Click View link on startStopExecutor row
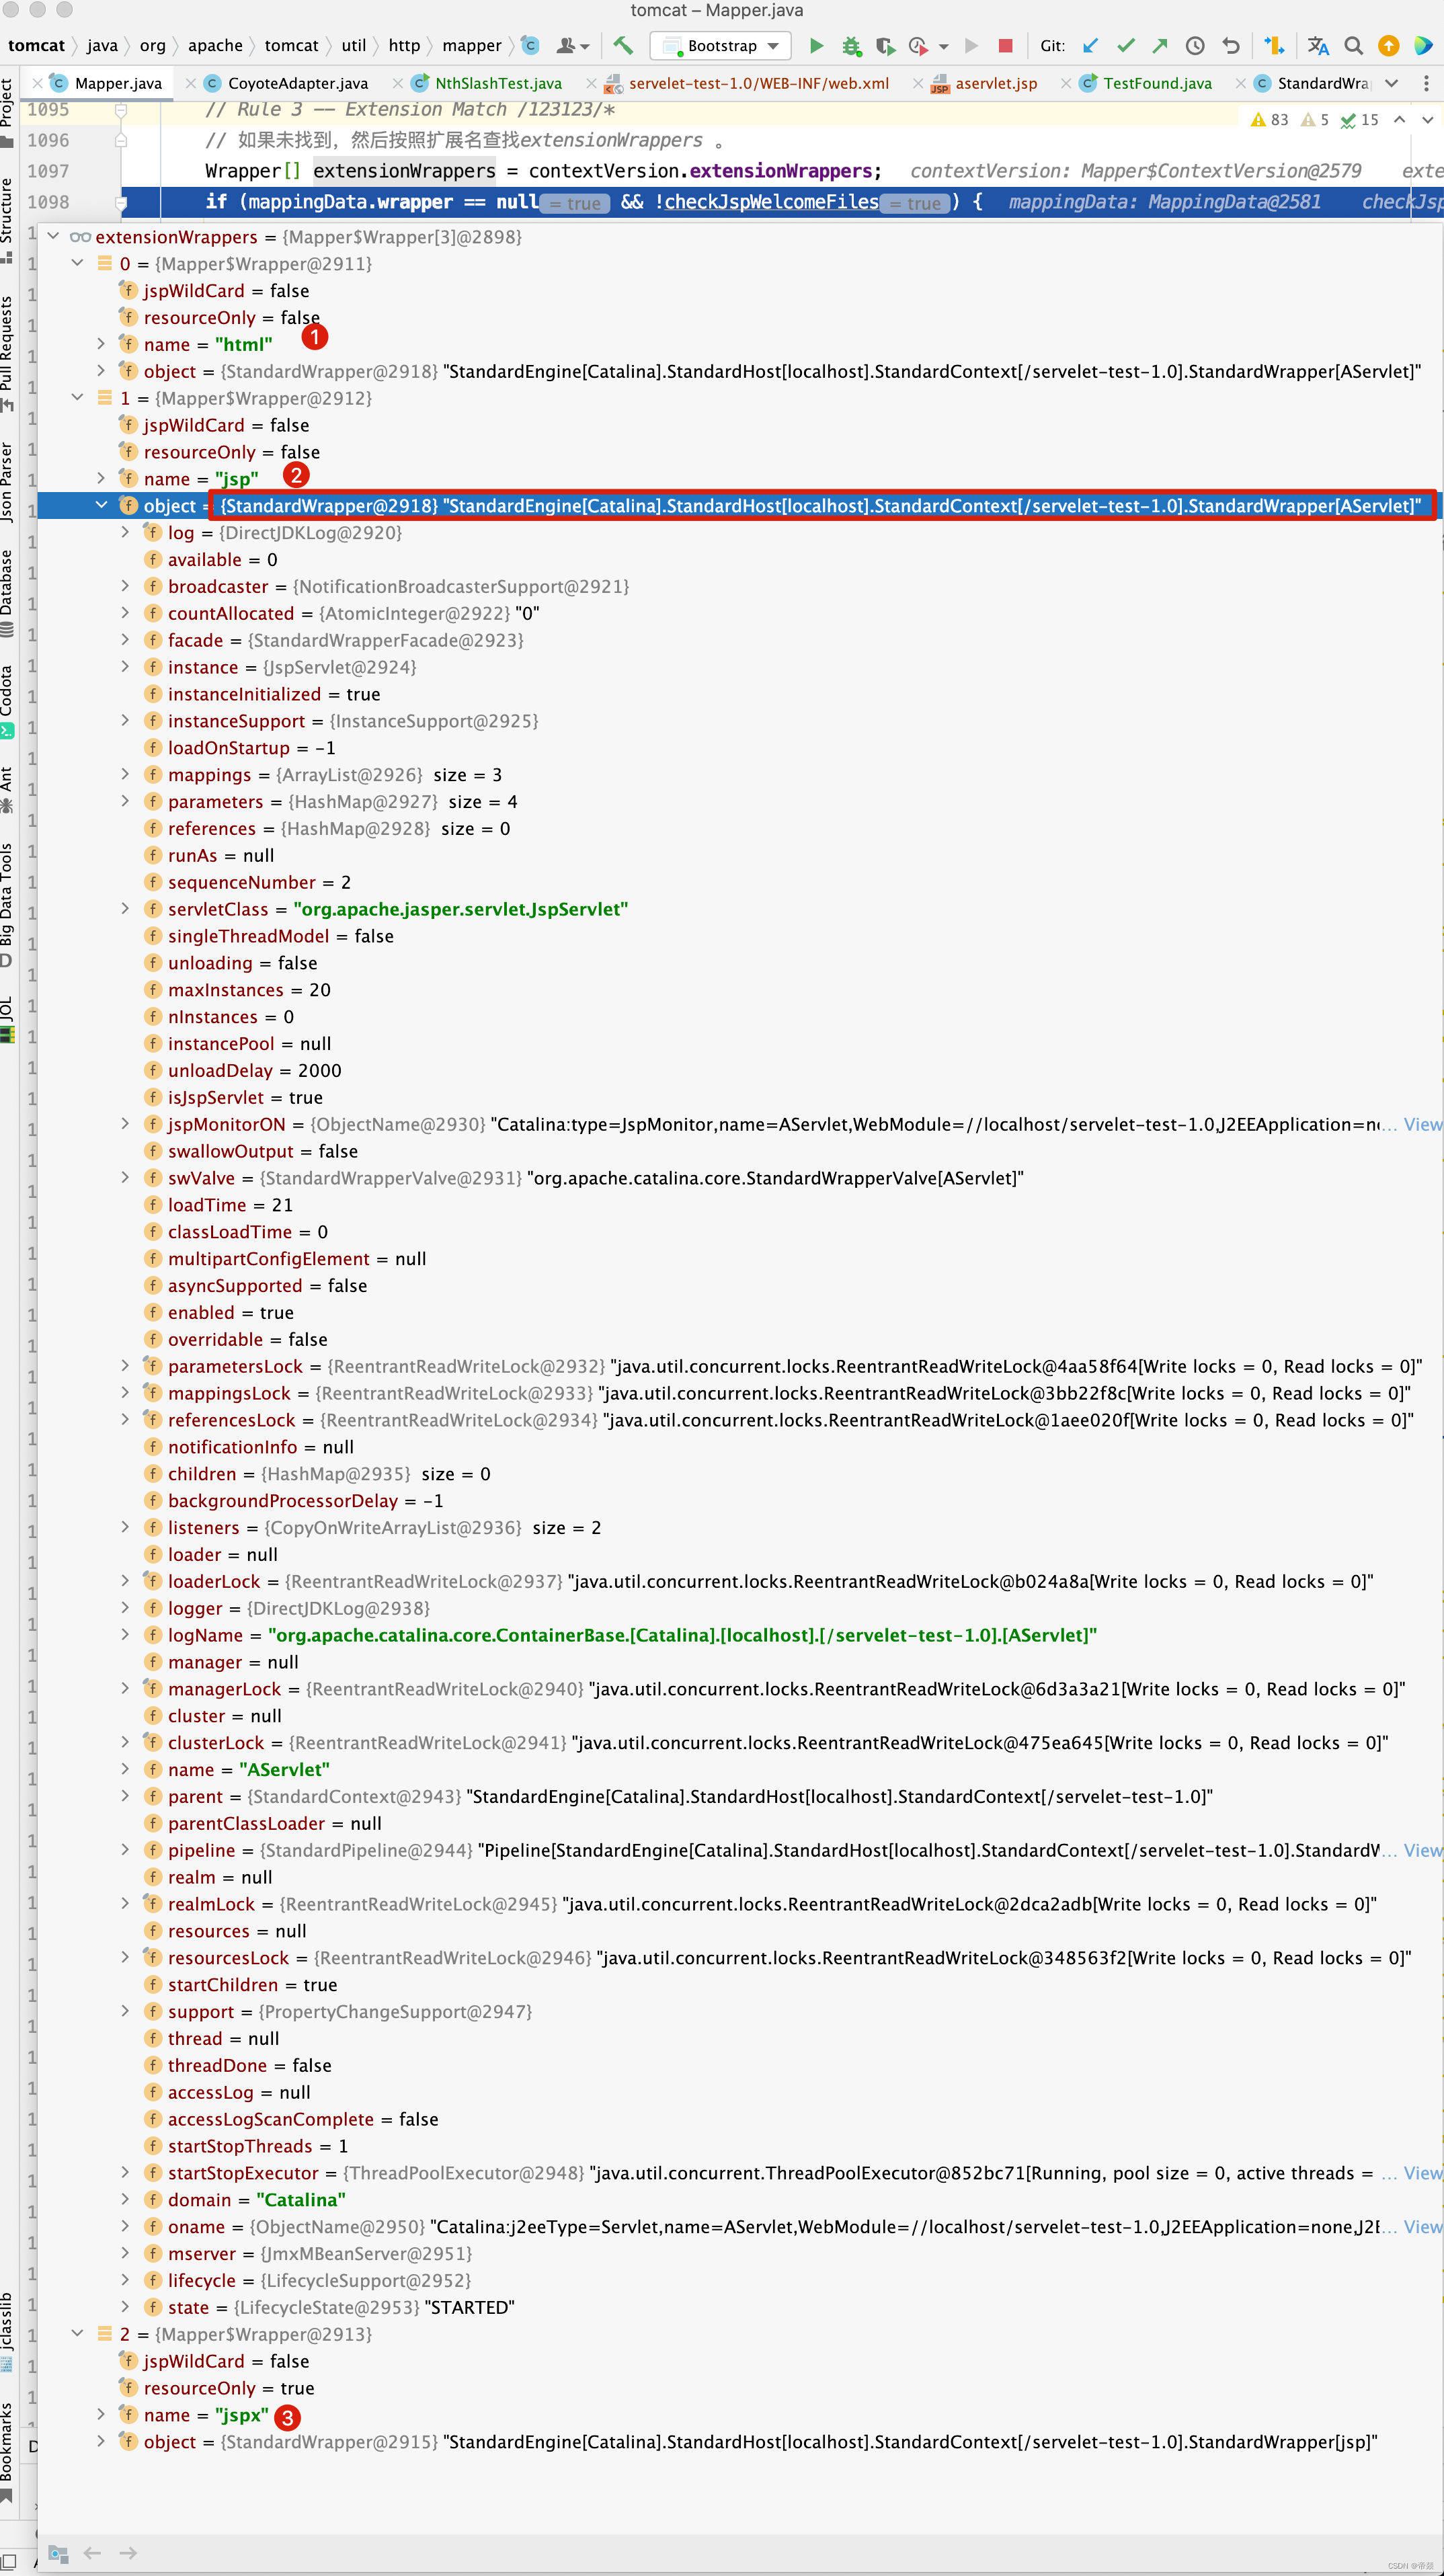Viewport: 1444px width, 2576px height. [x=1422, y=2172]
